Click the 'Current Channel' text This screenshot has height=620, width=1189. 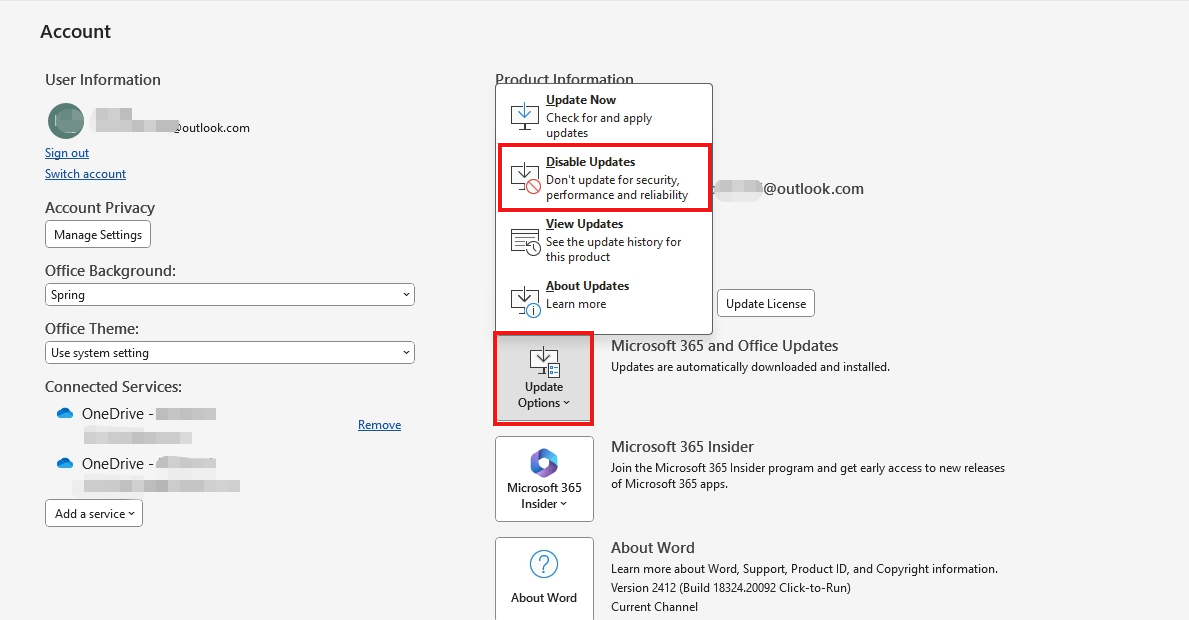(654, 606)
